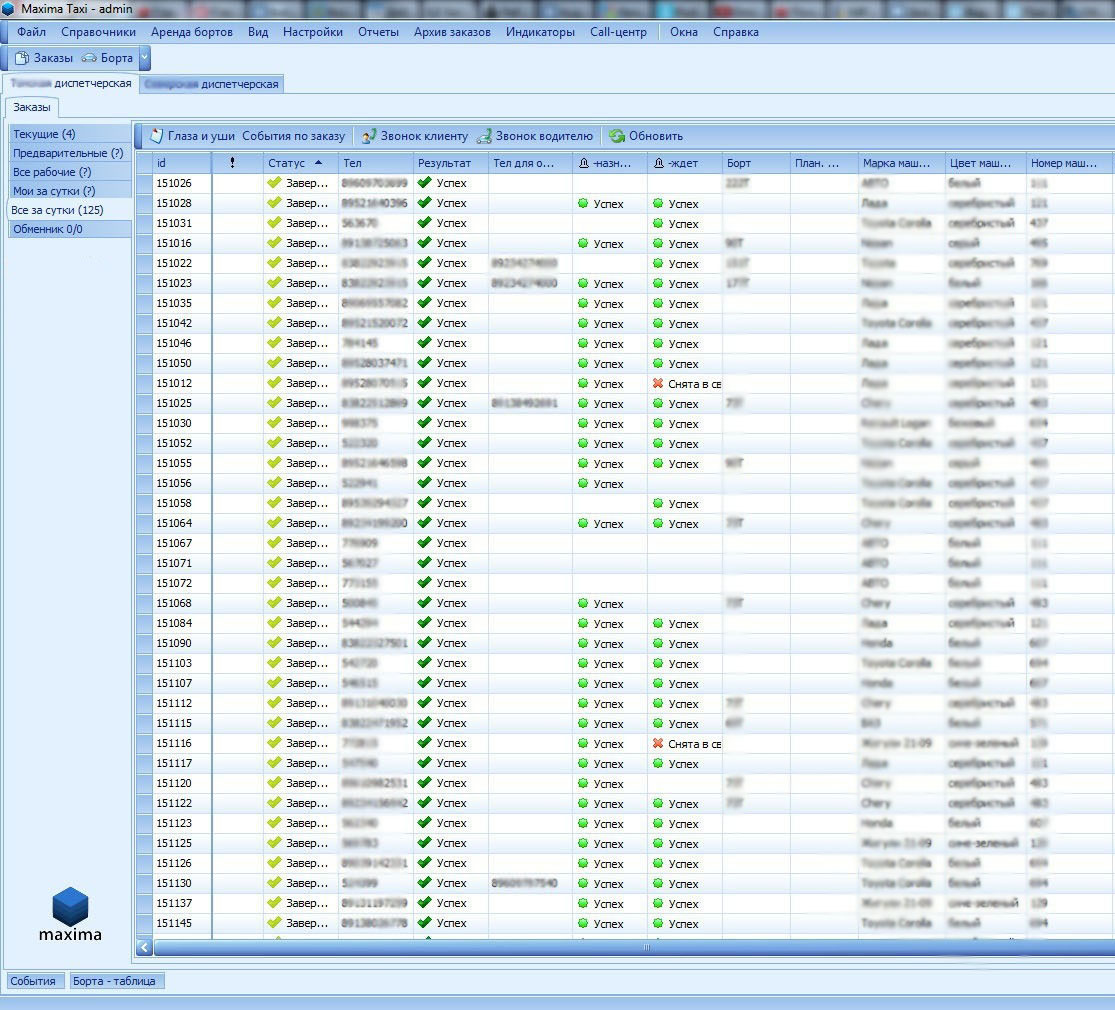This screenshot has height=1010, width=1115.
Task: Sort by the Марка маш column header
Action: (x=901, y=163)
